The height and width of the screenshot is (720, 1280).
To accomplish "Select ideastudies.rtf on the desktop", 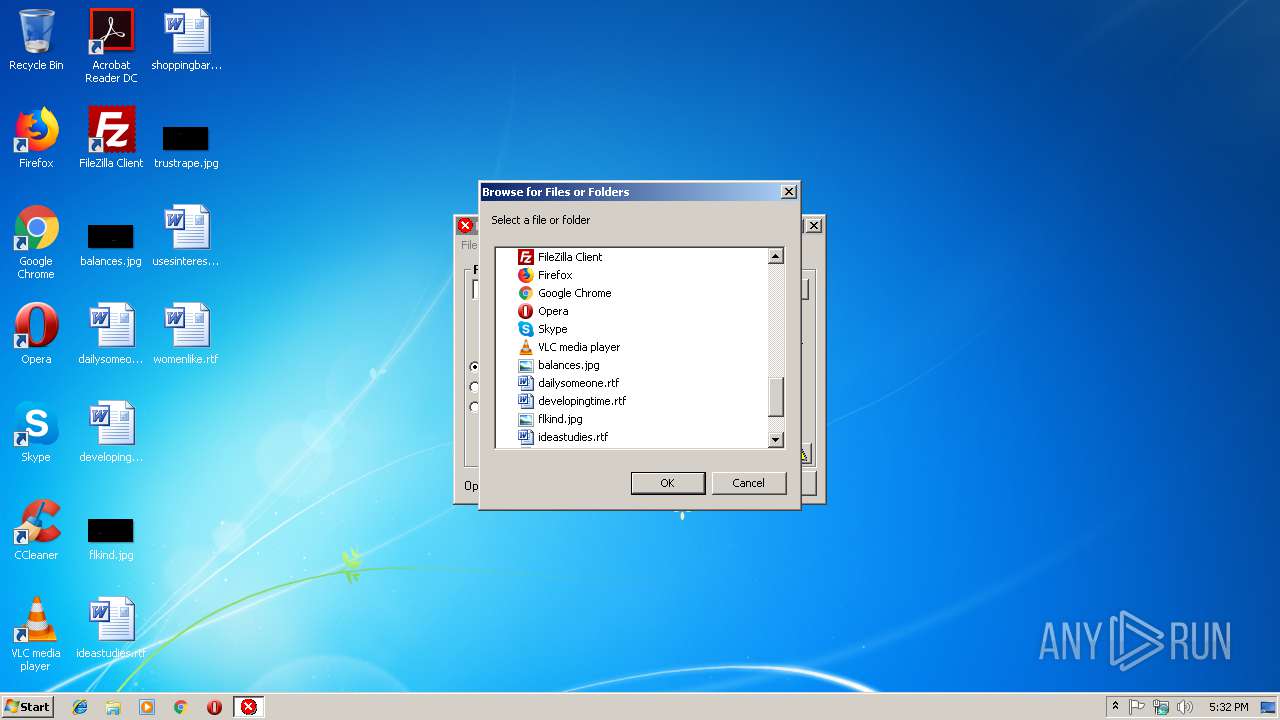I will 111,628.
